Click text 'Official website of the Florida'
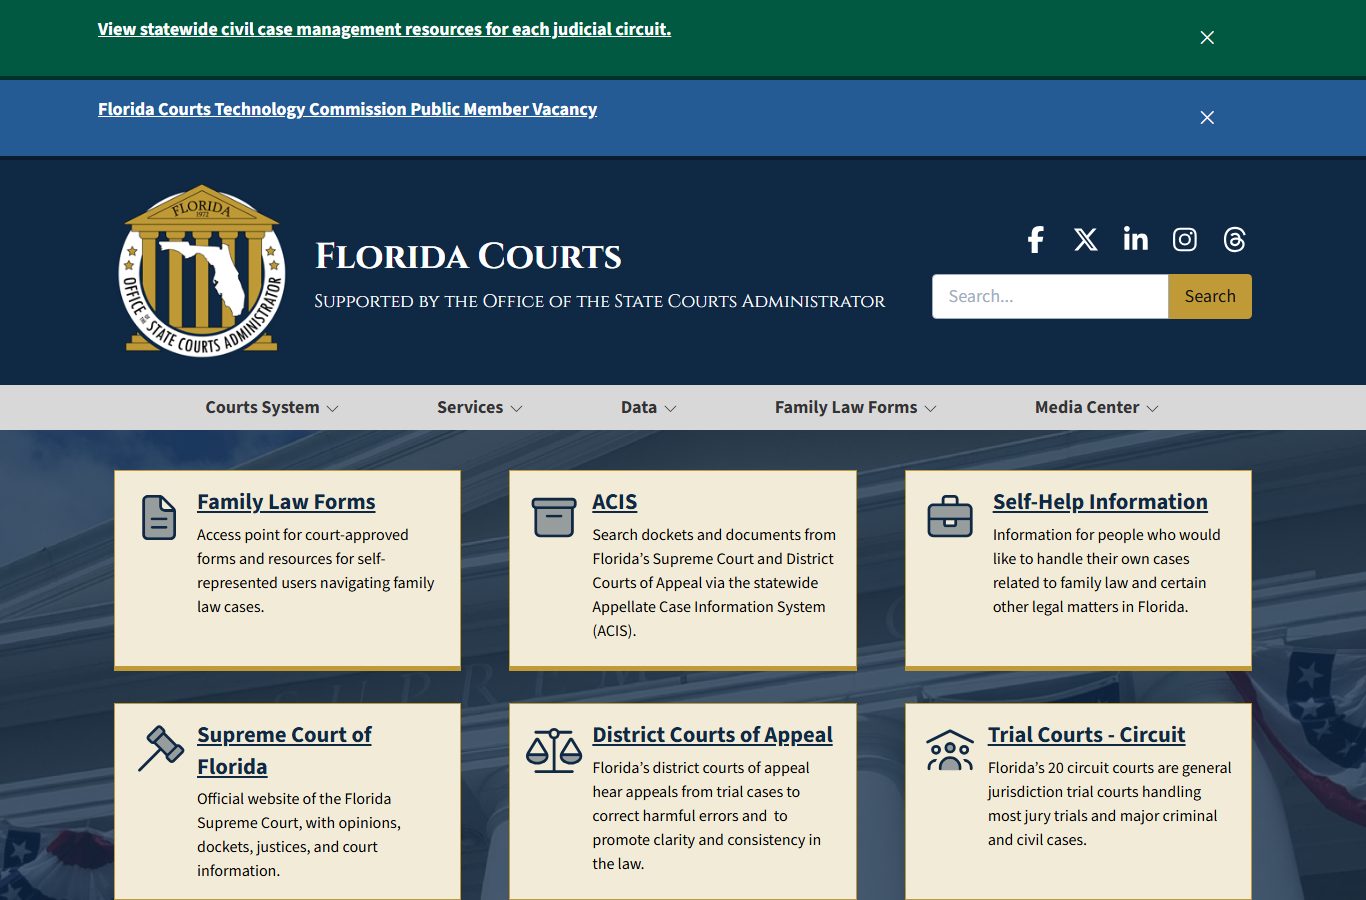Image resolution: width=1366 pixels, height=900 pixels. 294,799
